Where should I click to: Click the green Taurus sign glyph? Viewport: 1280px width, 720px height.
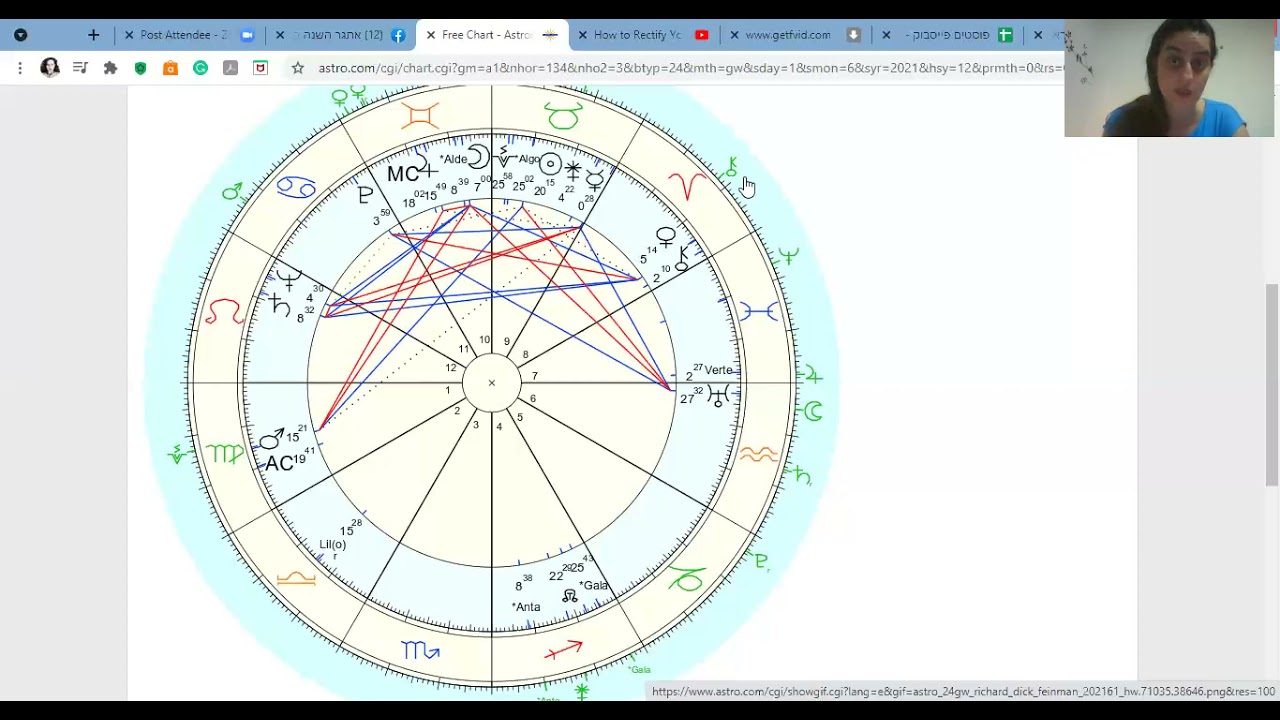[x=563, y=117]
